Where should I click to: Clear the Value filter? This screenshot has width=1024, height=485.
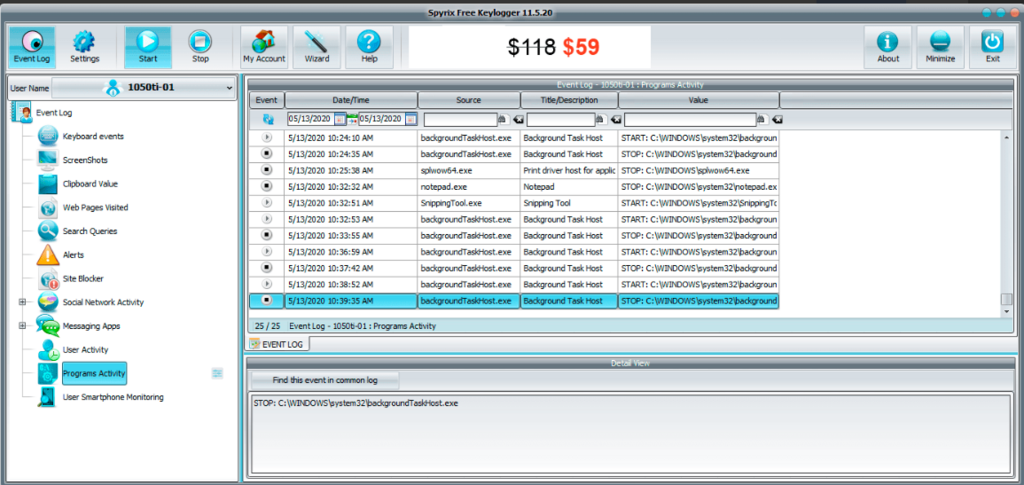(777, 119)
